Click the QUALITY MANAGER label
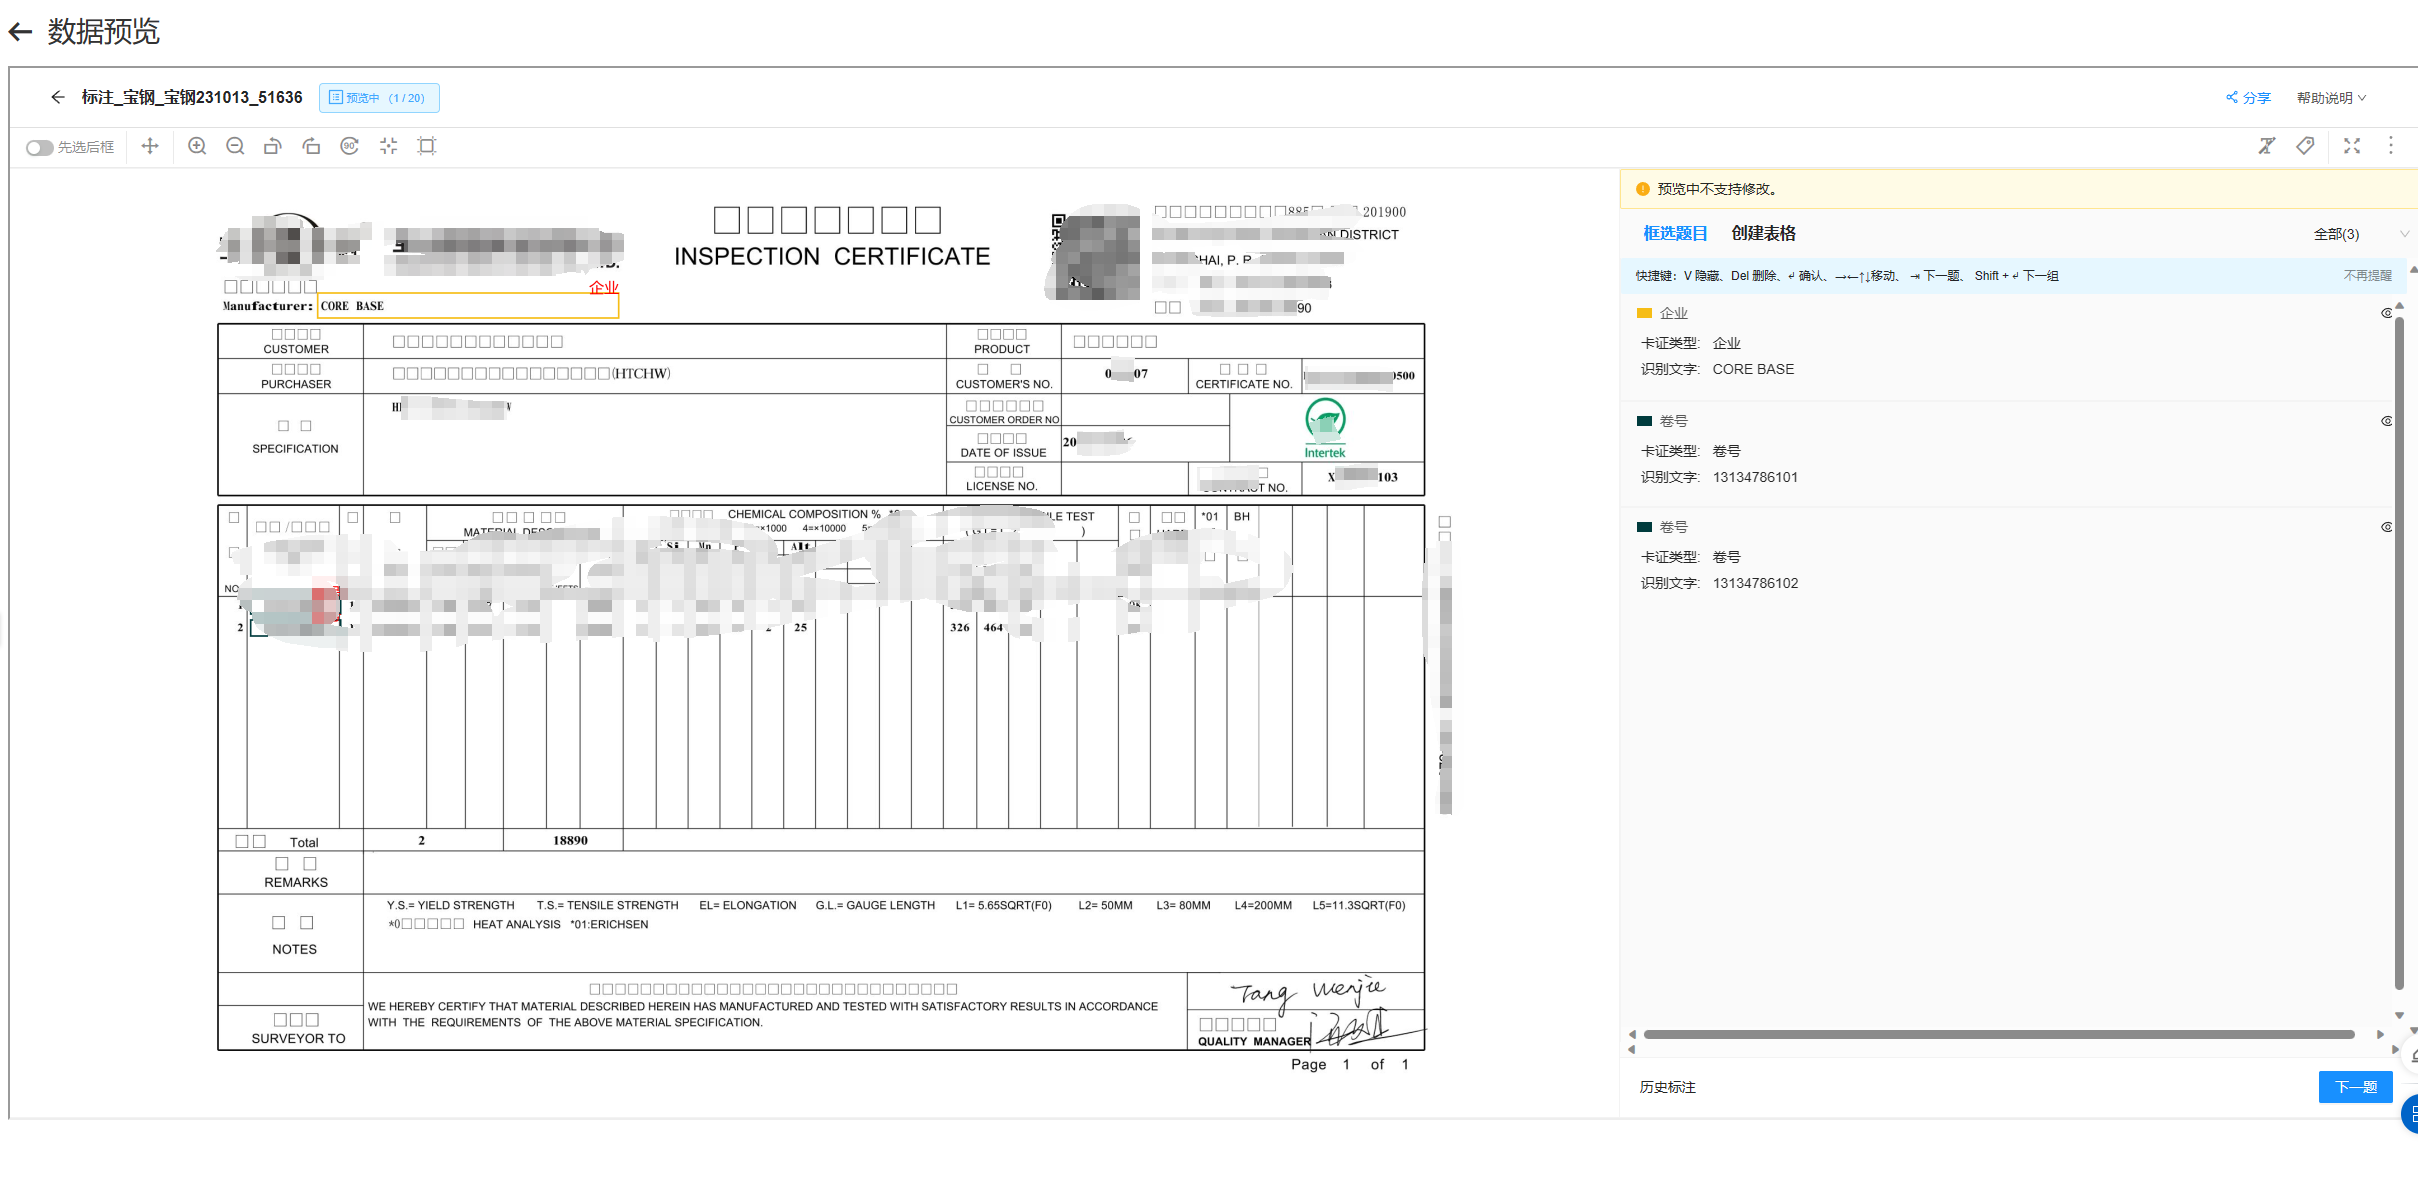The height and width of the screenshot is (1198, 2418). click(x=1254, y=1041)
